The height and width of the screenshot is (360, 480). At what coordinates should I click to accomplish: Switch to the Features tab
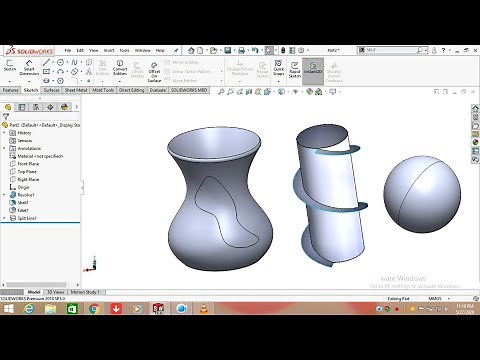pos(10,90)
